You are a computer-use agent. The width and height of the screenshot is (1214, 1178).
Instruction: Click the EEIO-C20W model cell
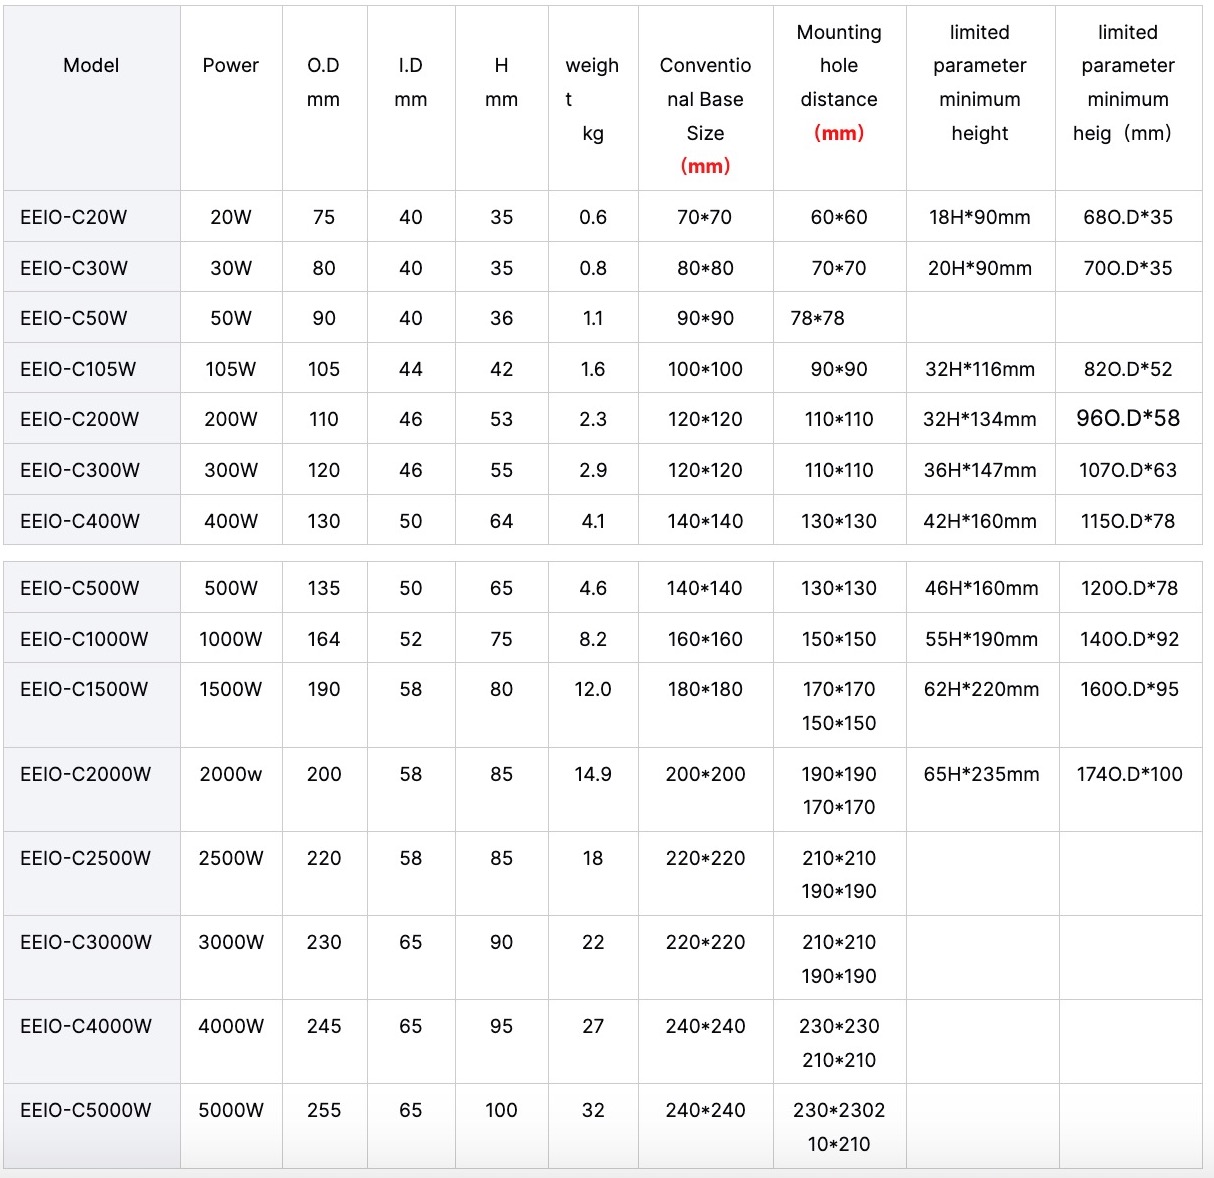(74, 217)
